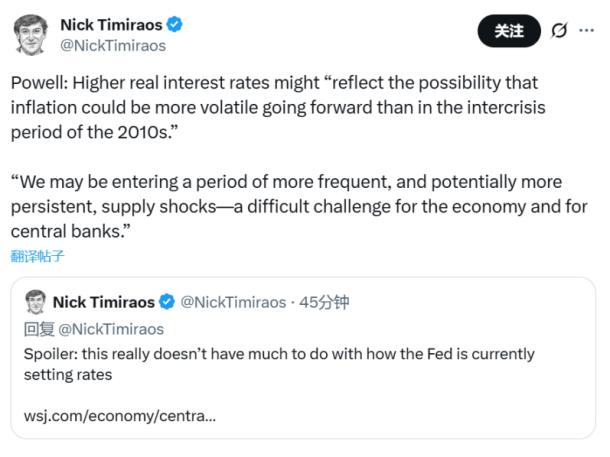Click the Grok icon beside the follow button

560,31
